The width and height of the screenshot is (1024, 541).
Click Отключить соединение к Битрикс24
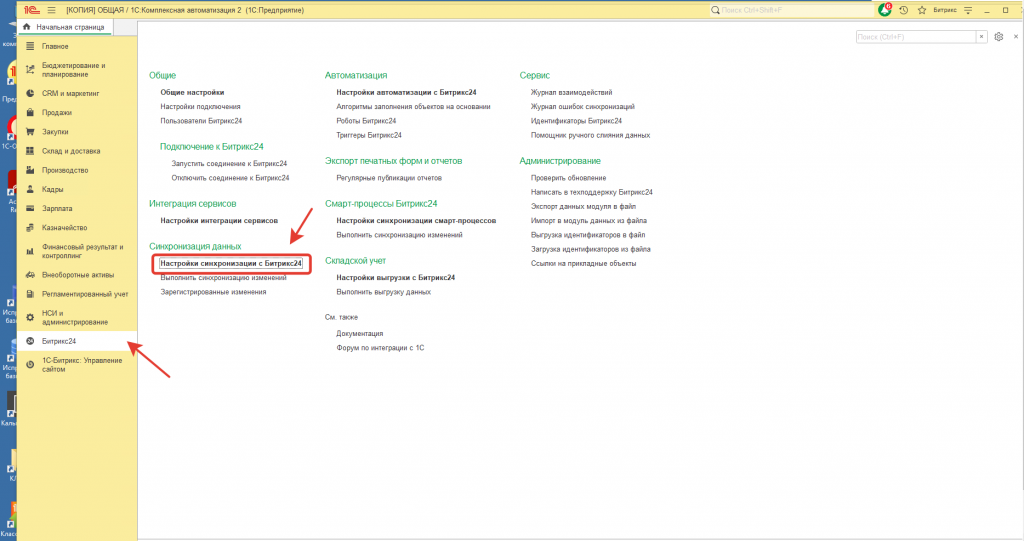click(230, 178)
